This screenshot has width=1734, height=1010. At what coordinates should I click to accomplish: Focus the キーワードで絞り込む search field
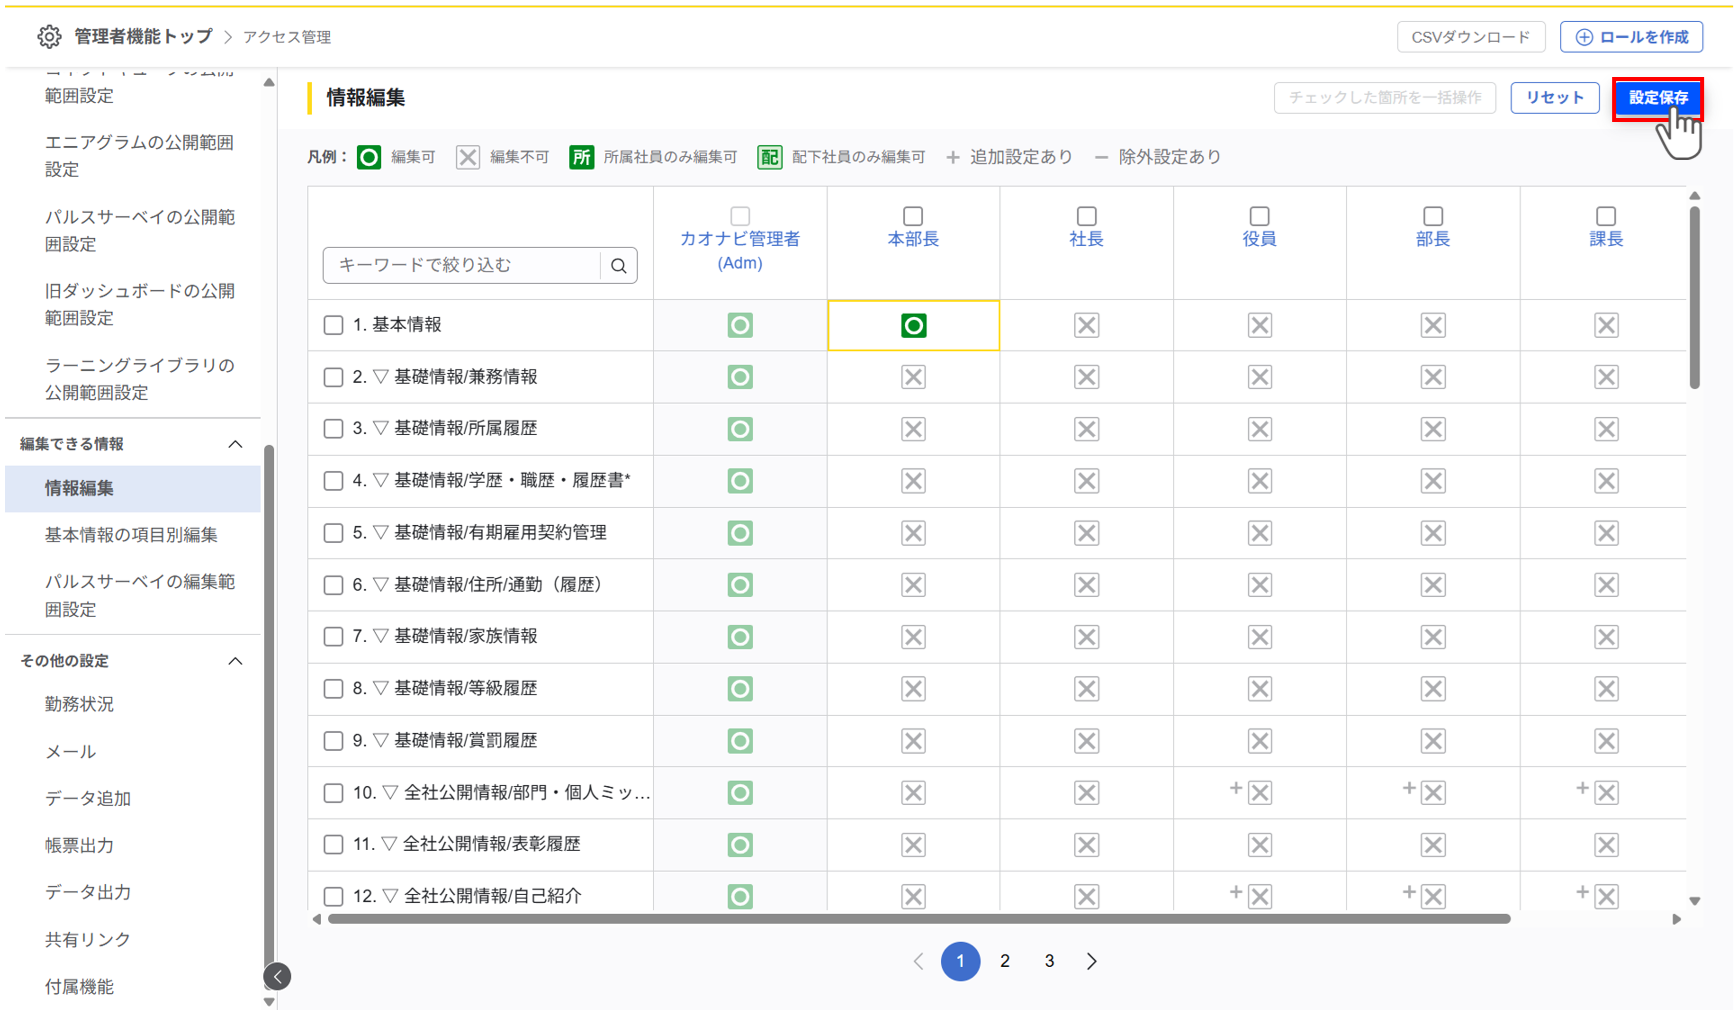(x=462, y=266)
